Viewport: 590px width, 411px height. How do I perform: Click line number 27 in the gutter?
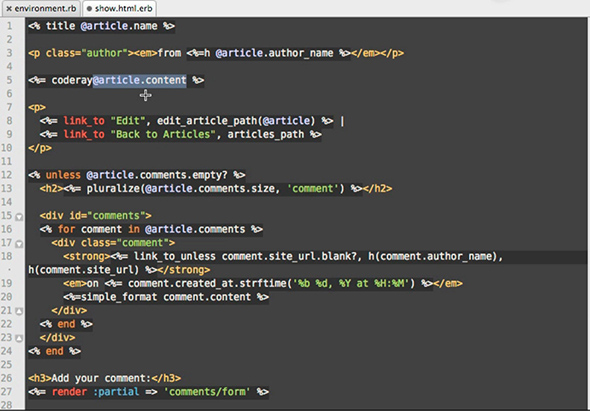[x=7, y=392]
